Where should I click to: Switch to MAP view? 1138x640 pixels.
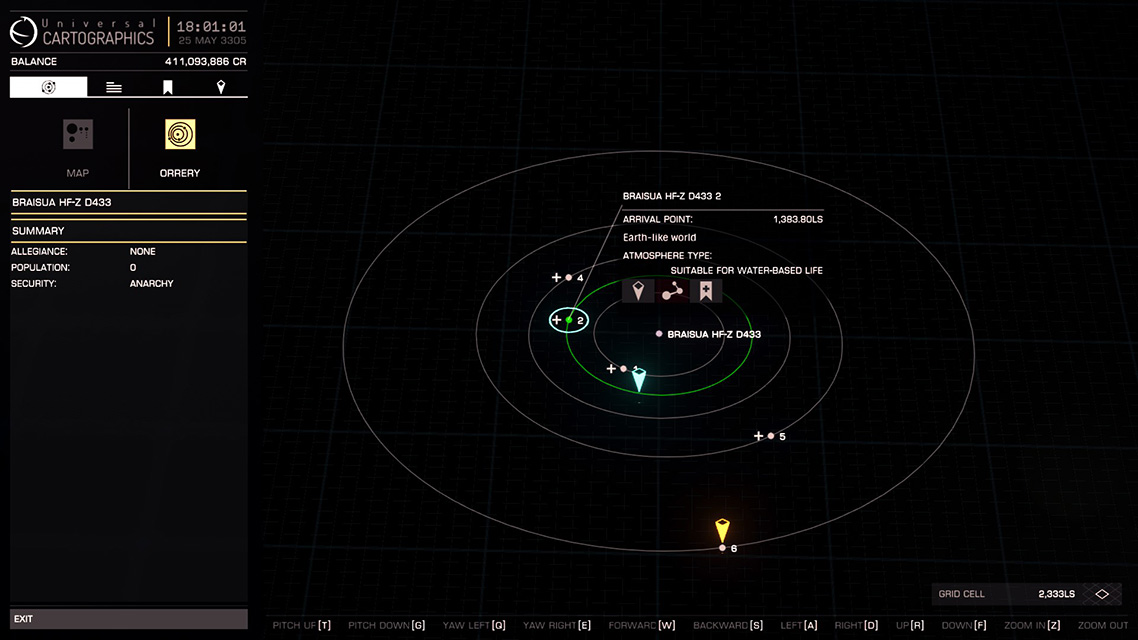point(78,148)
